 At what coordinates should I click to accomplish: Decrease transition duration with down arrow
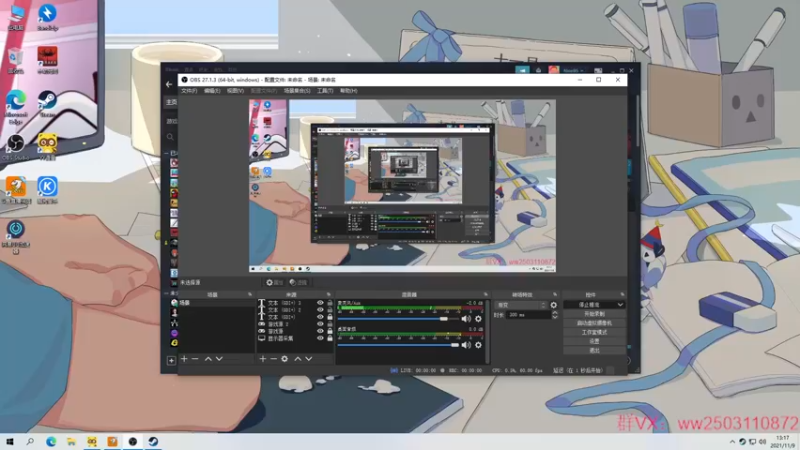pyautogui.click(x=555, y=317)
